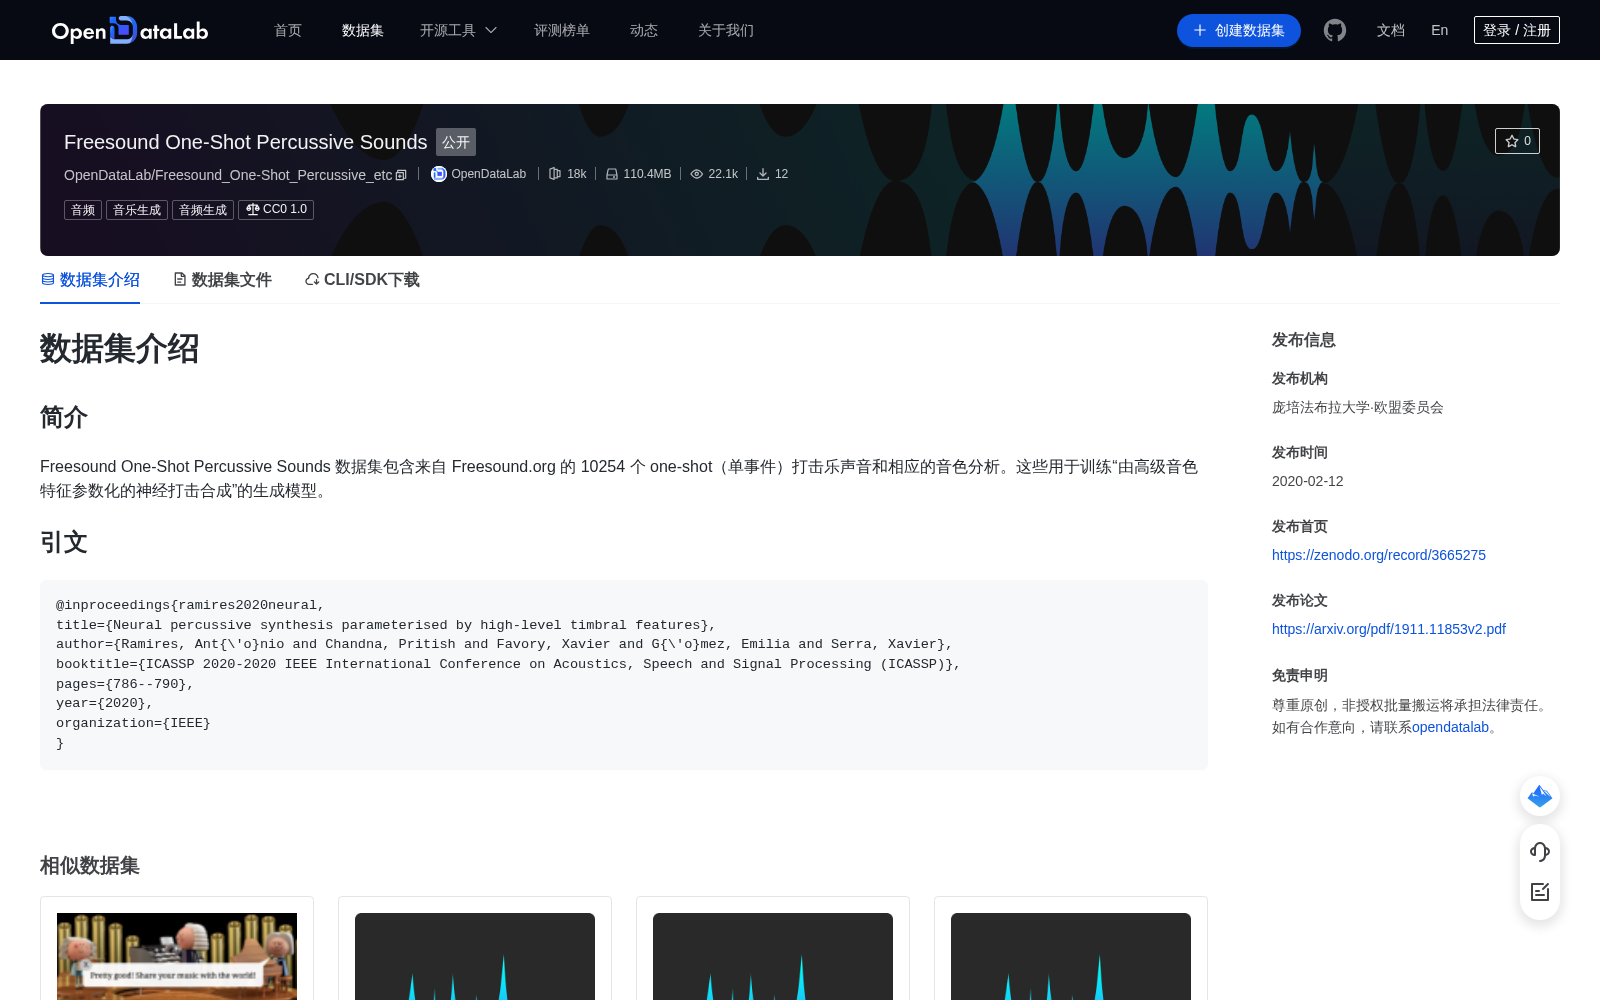The height and width of the screenshot is (1000, 1600).
Task: Click the 登录 / 注册 button
Action: coord(1517,30)
